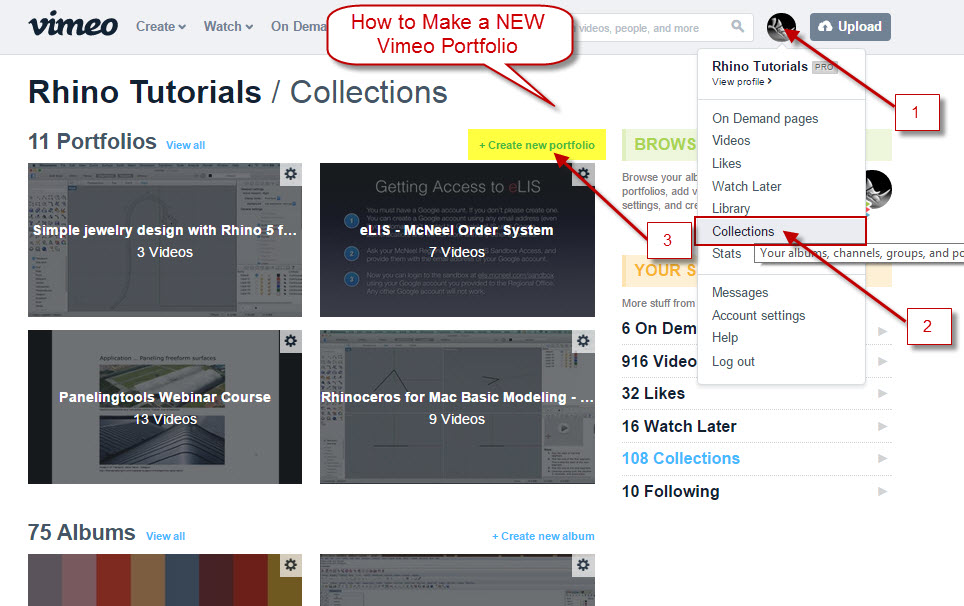
Task: Open Account settings from the menu
Action: click(759, 315)
